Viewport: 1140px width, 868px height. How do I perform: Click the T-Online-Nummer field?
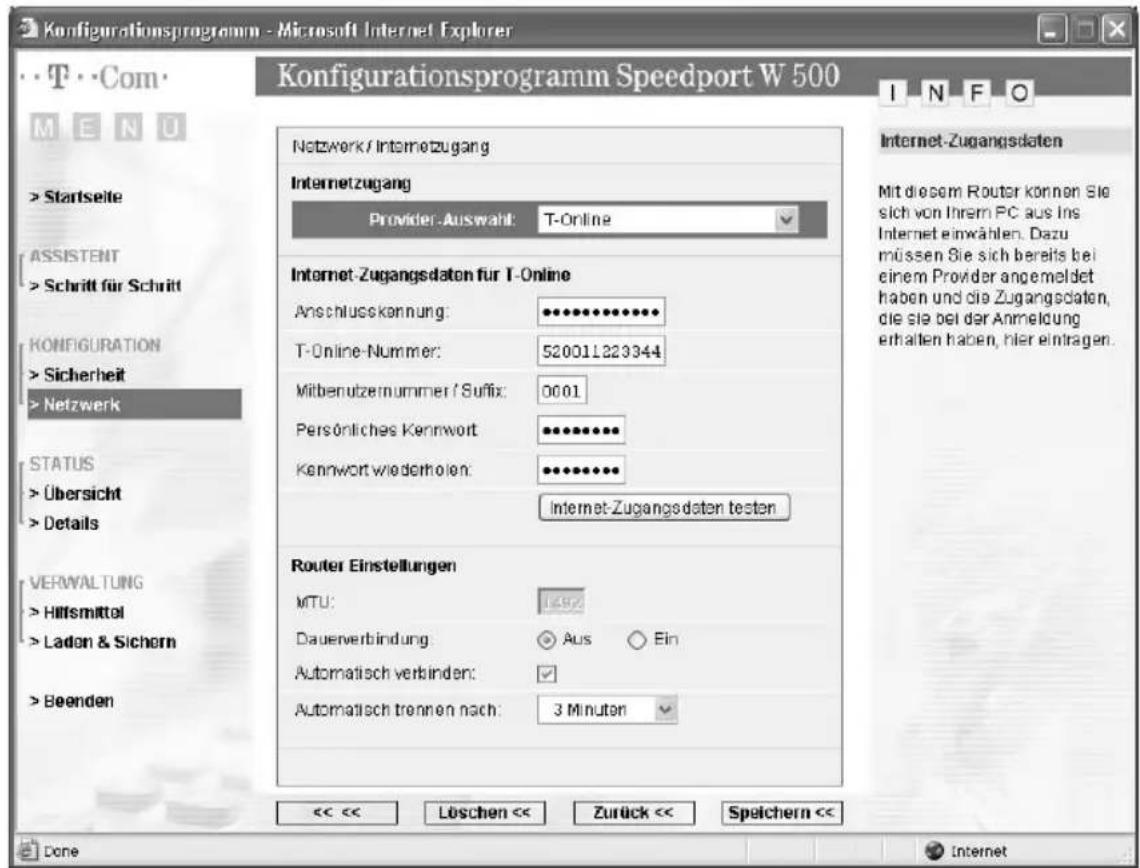tap(601, 352)
